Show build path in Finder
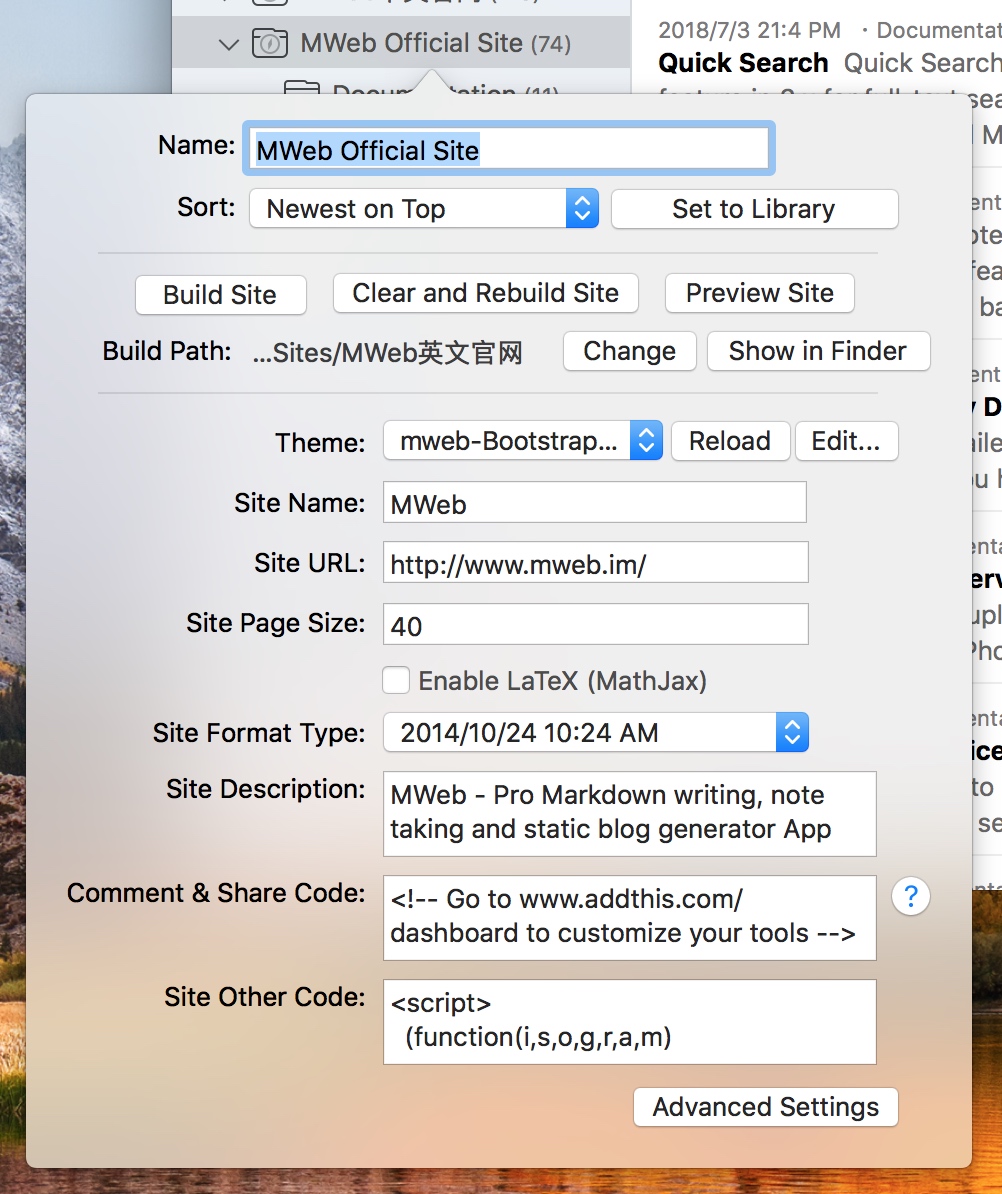The width and height of the screenshot is (1002, 1194). coord(817,351)
